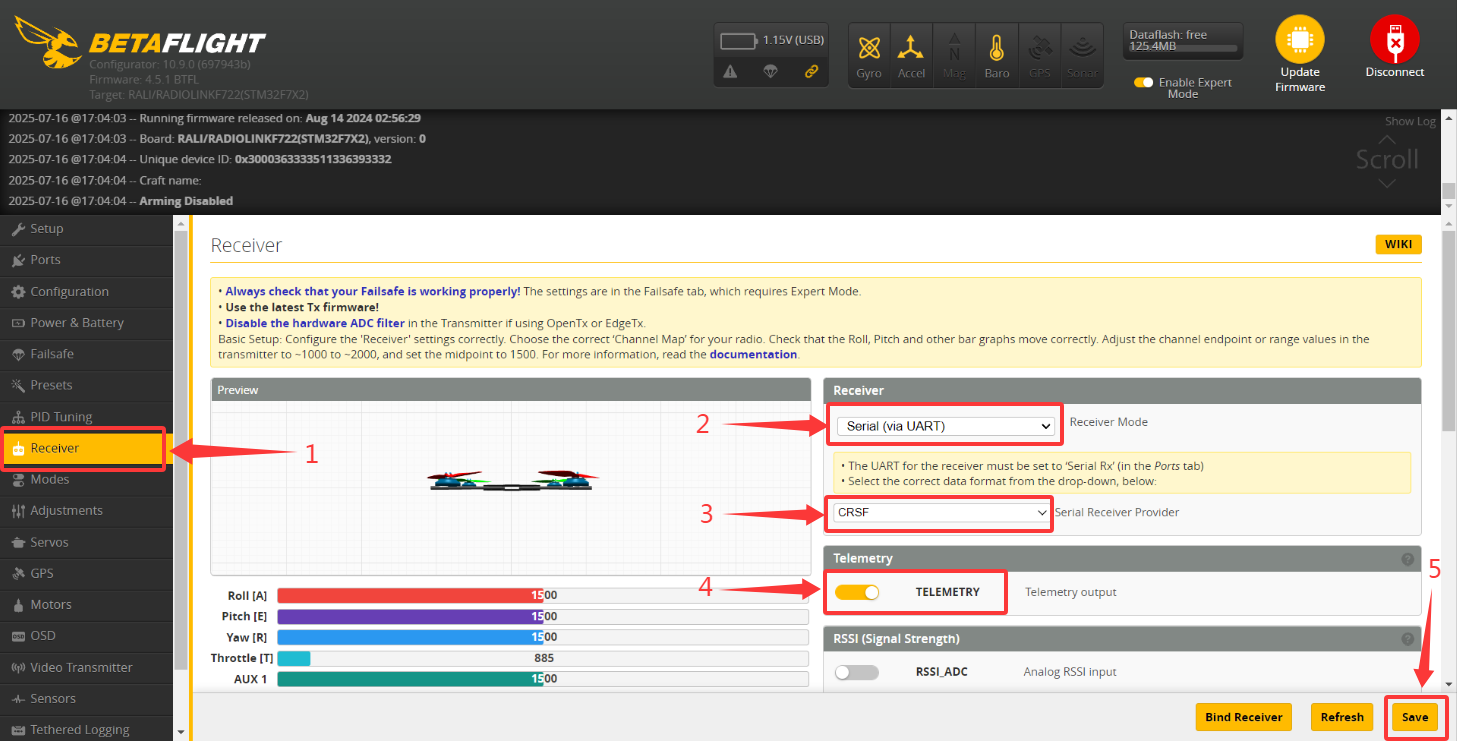
Task: Expand the log with Show Log
Action: (x=1410, y=121)
